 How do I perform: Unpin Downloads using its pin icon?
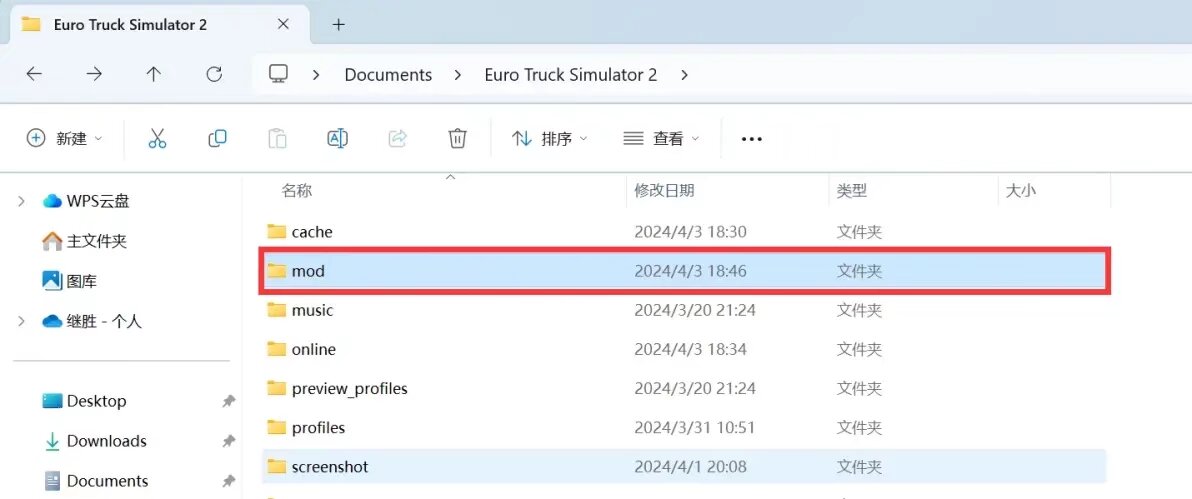(228, 440)
